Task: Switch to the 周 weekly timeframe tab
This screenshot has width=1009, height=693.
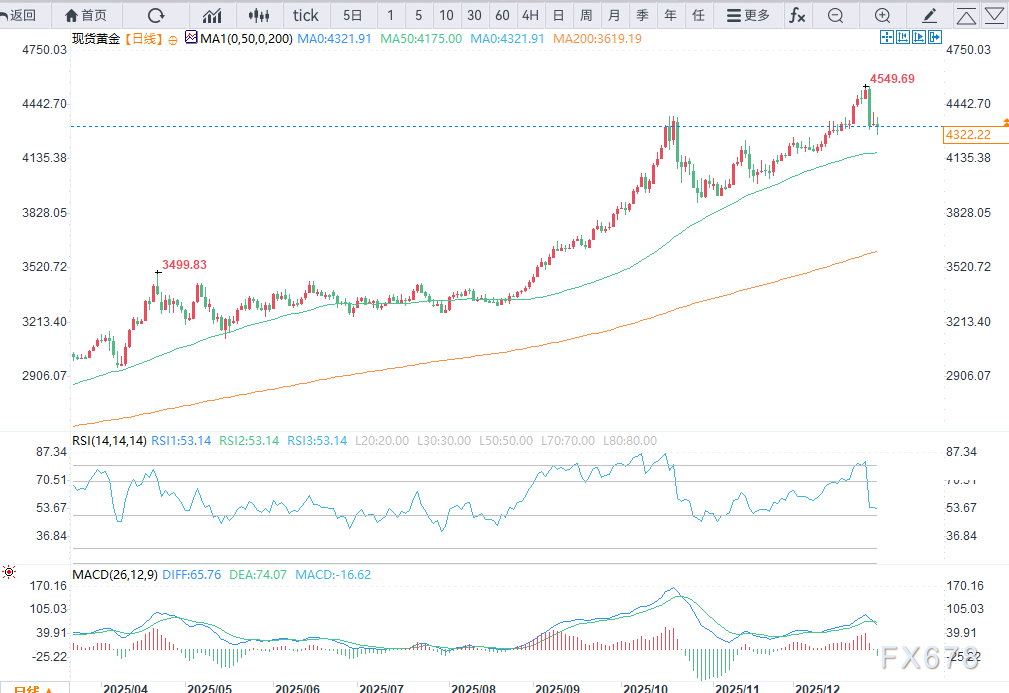Action: tap(584, 15)
